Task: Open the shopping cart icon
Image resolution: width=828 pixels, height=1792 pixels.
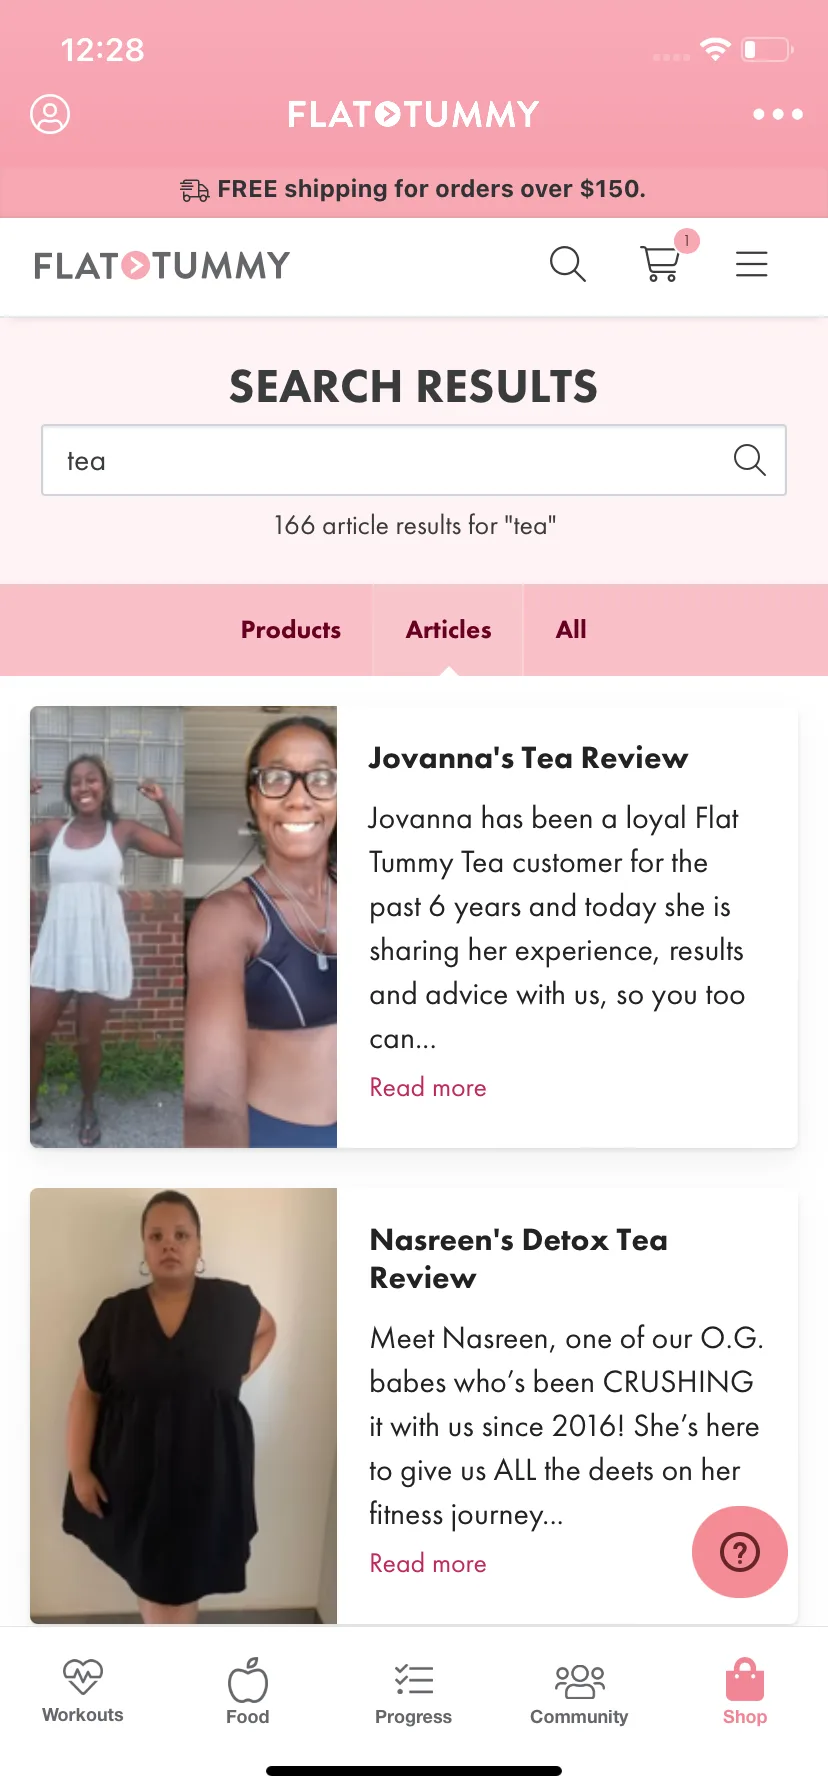Action: pos(661,263)
